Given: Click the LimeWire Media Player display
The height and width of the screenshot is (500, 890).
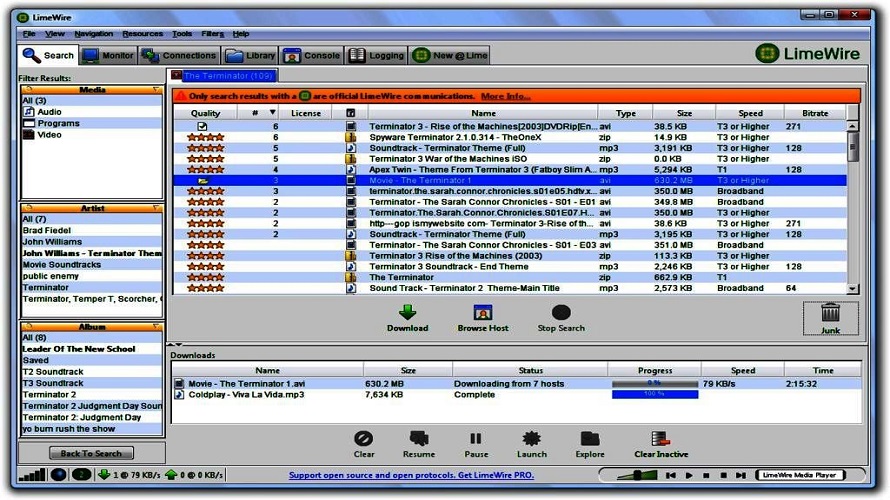Looking at the screenshot, I should click(800, 475).
